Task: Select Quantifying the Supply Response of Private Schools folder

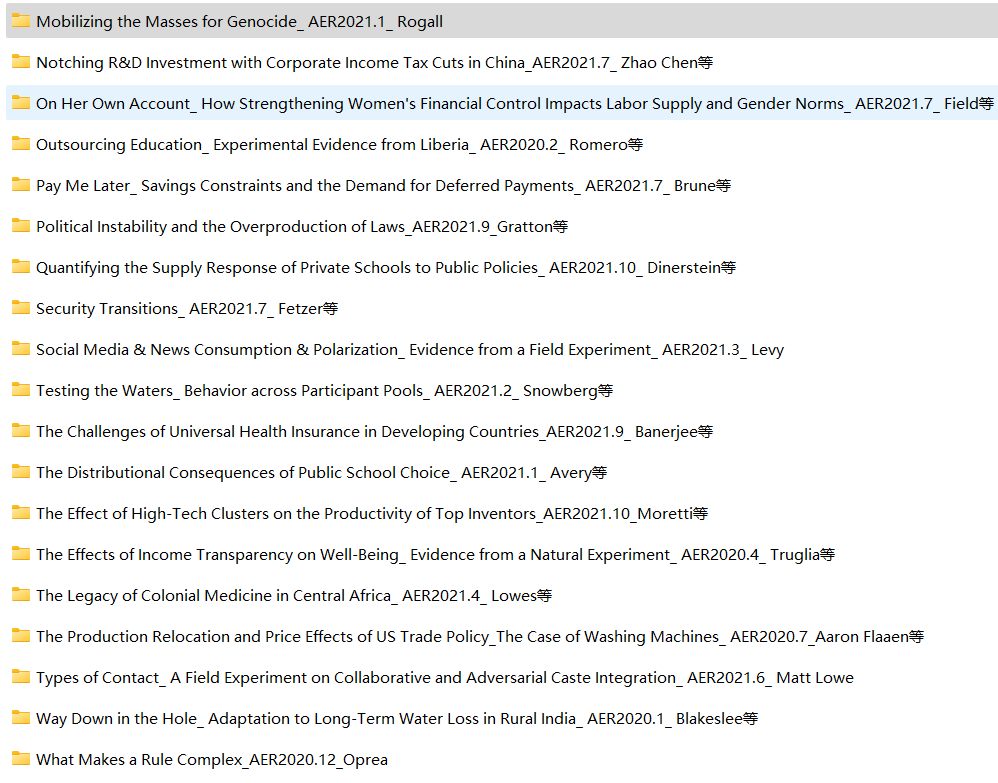Action: (386, 267)
